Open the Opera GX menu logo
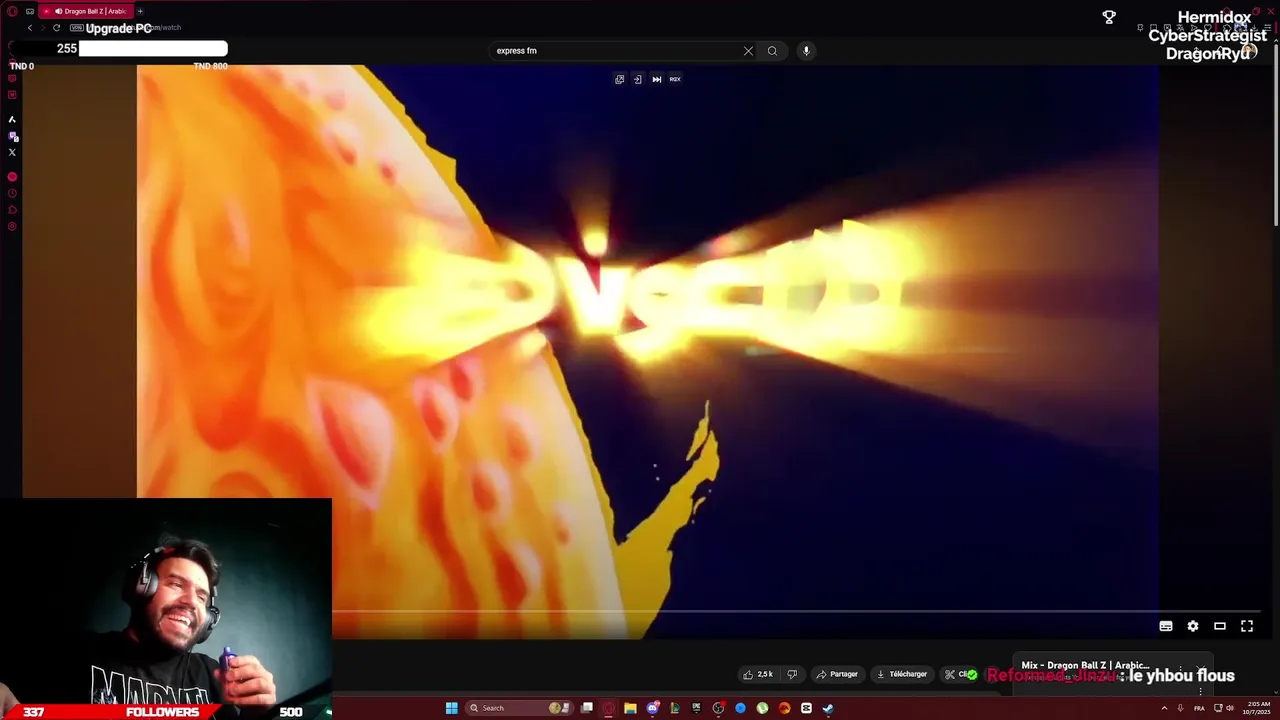This screenshot has height=720, width=1280. tap(12, 11)
